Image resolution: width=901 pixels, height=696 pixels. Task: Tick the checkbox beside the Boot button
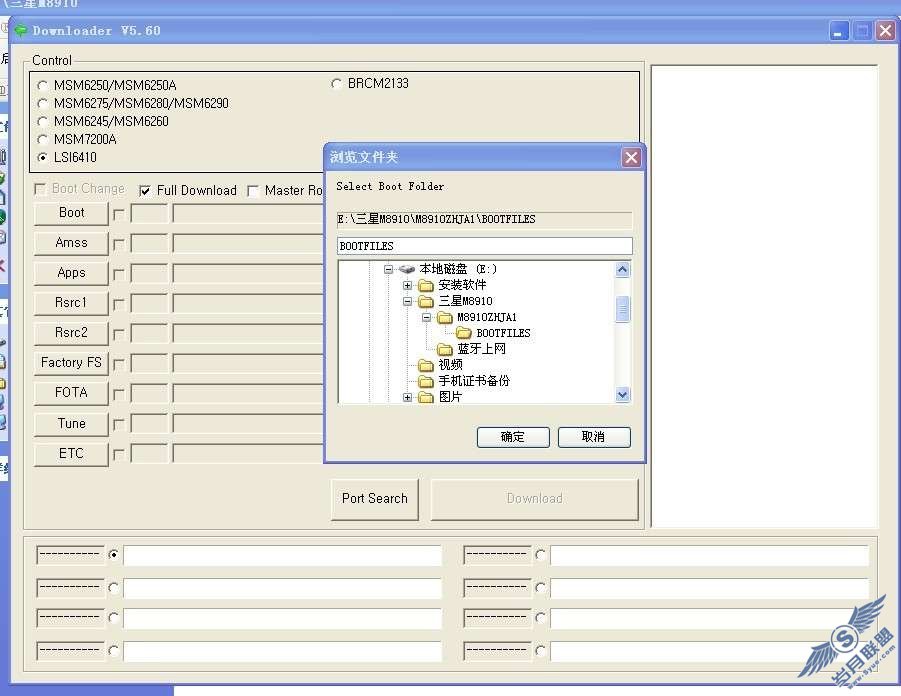pos(118,214)
